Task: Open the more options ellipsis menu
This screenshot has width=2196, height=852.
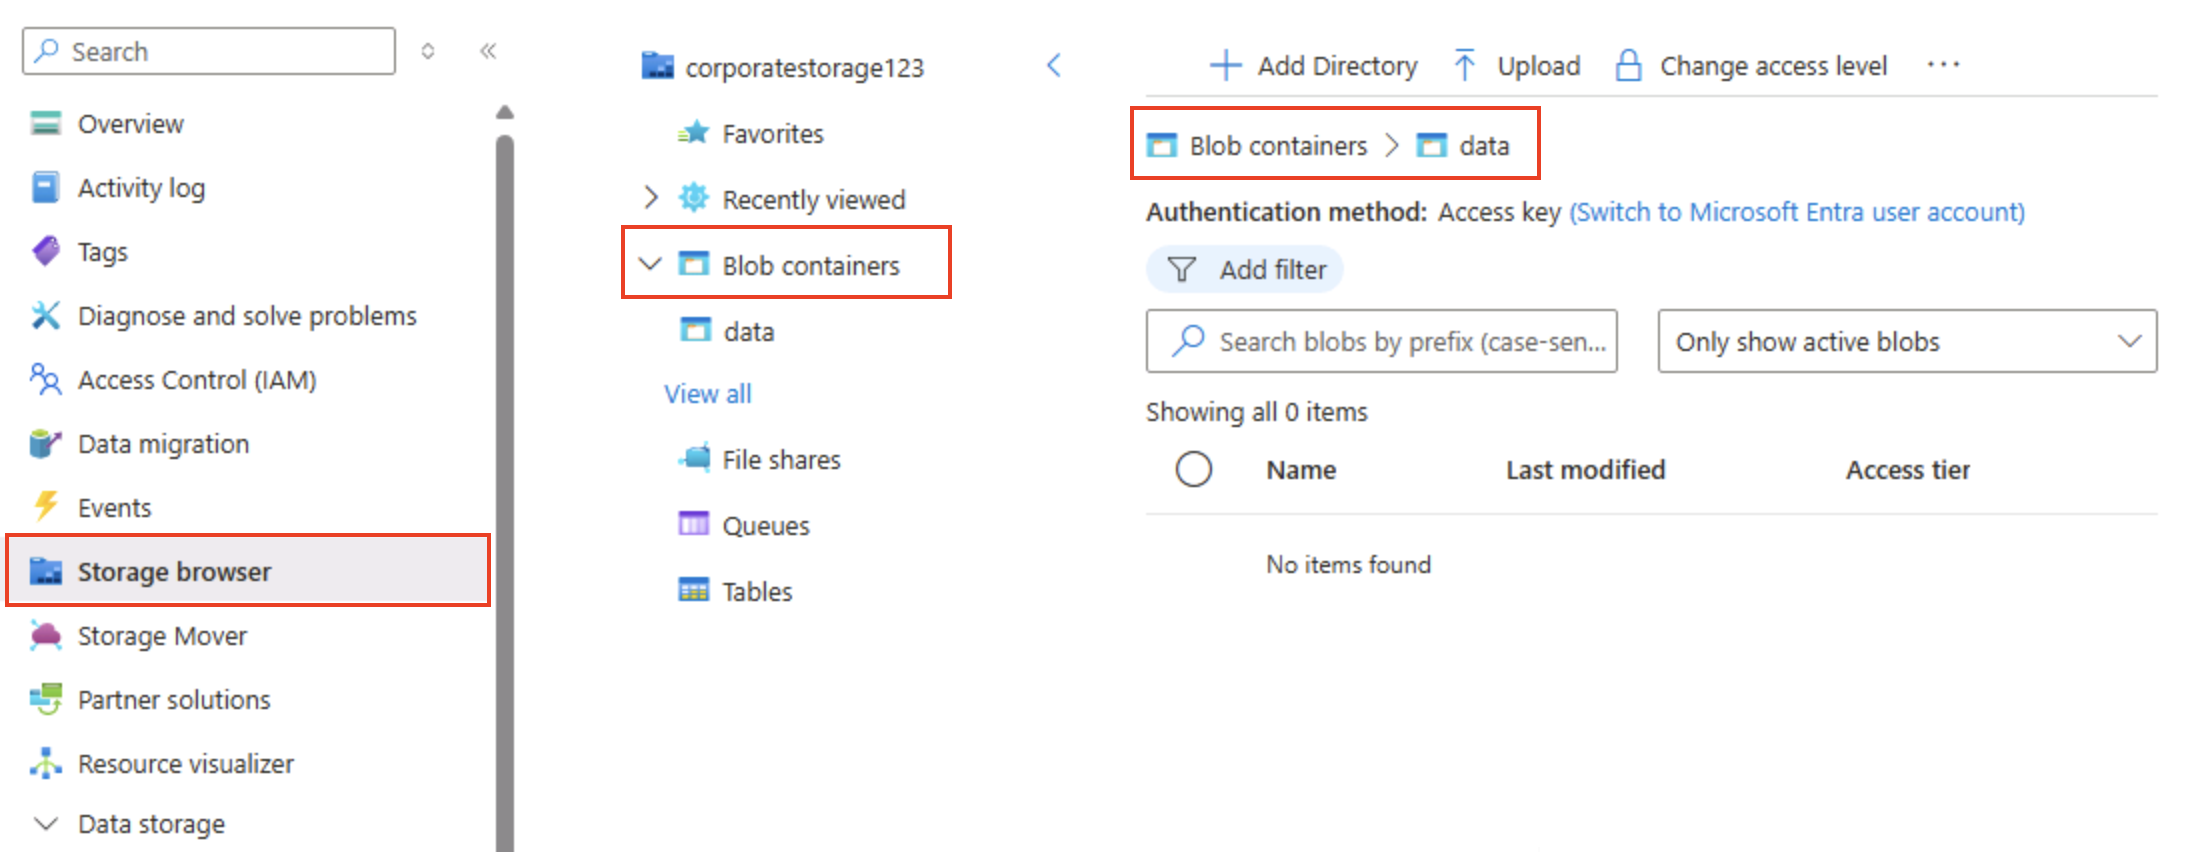Action: tap(1943, 65)
